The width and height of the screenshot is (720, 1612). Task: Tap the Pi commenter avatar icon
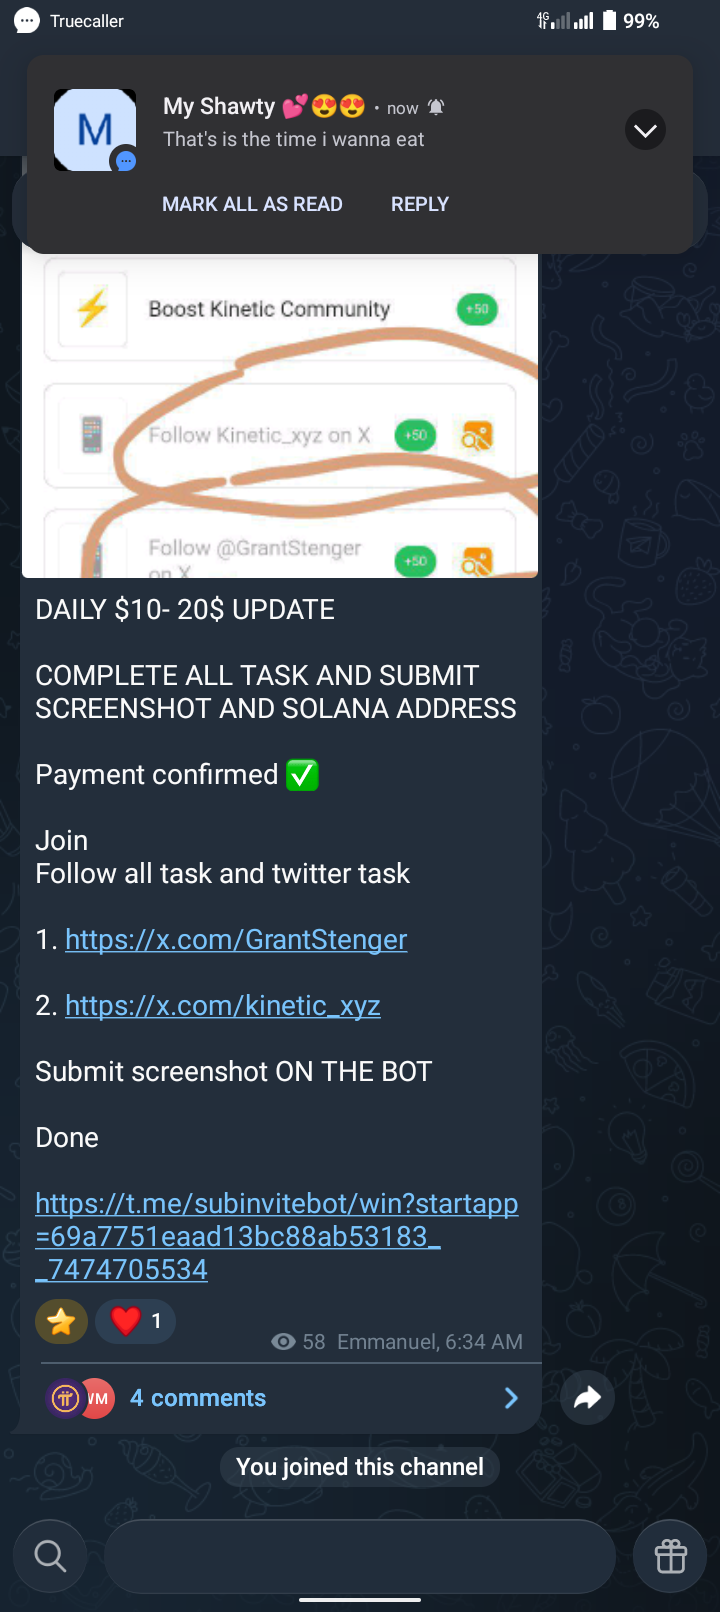(x=65, y=1398)
